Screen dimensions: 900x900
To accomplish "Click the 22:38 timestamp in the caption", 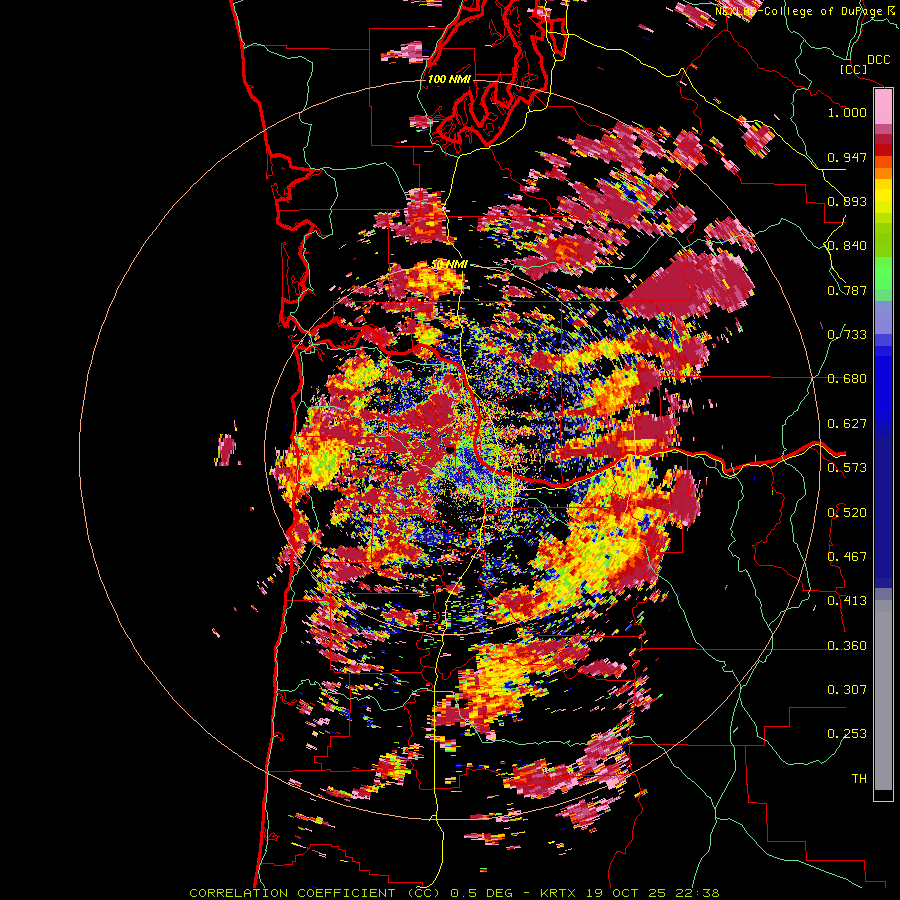I will pos(697,893).
